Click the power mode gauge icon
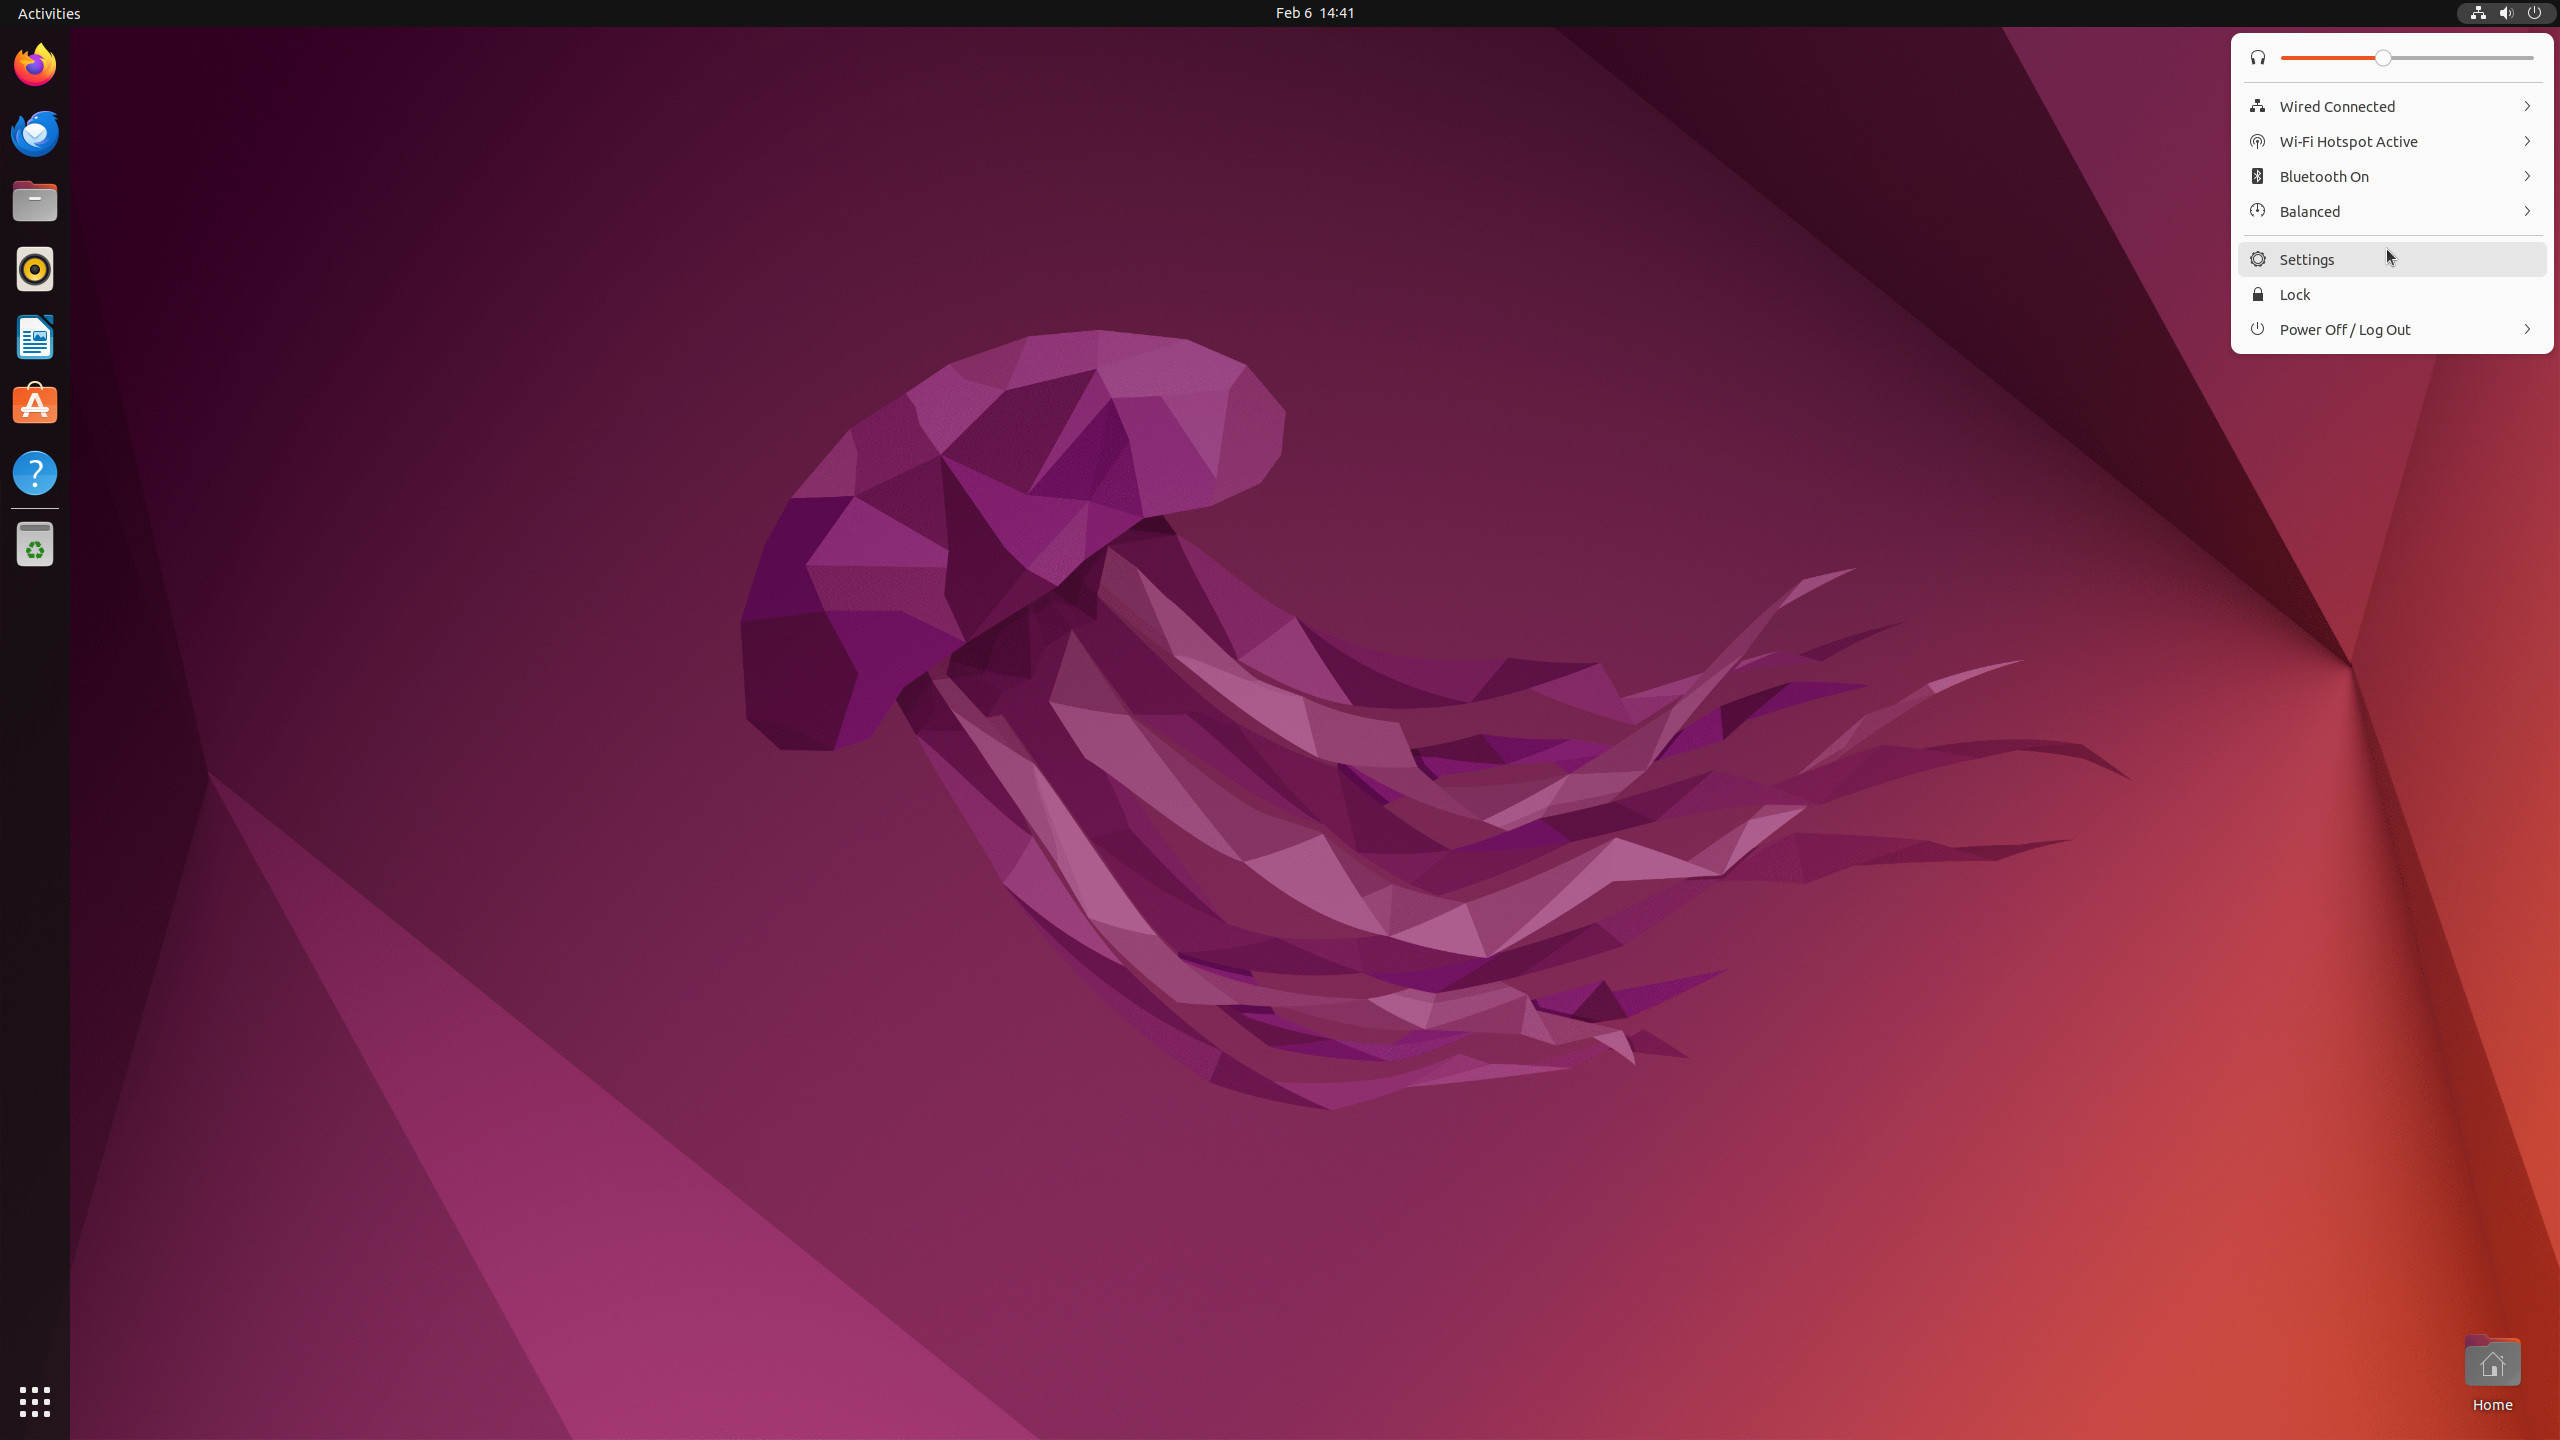This screenshot has width=2560, height=1440. pyautogui.click(x=2257, y=211)
